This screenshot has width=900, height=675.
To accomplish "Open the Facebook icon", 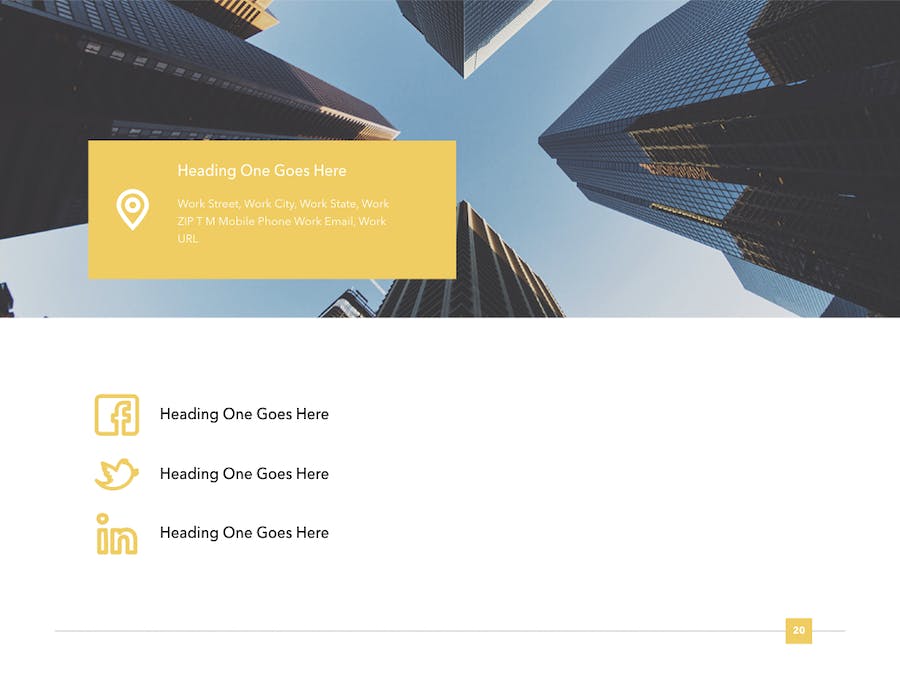I will coord(116,415).
